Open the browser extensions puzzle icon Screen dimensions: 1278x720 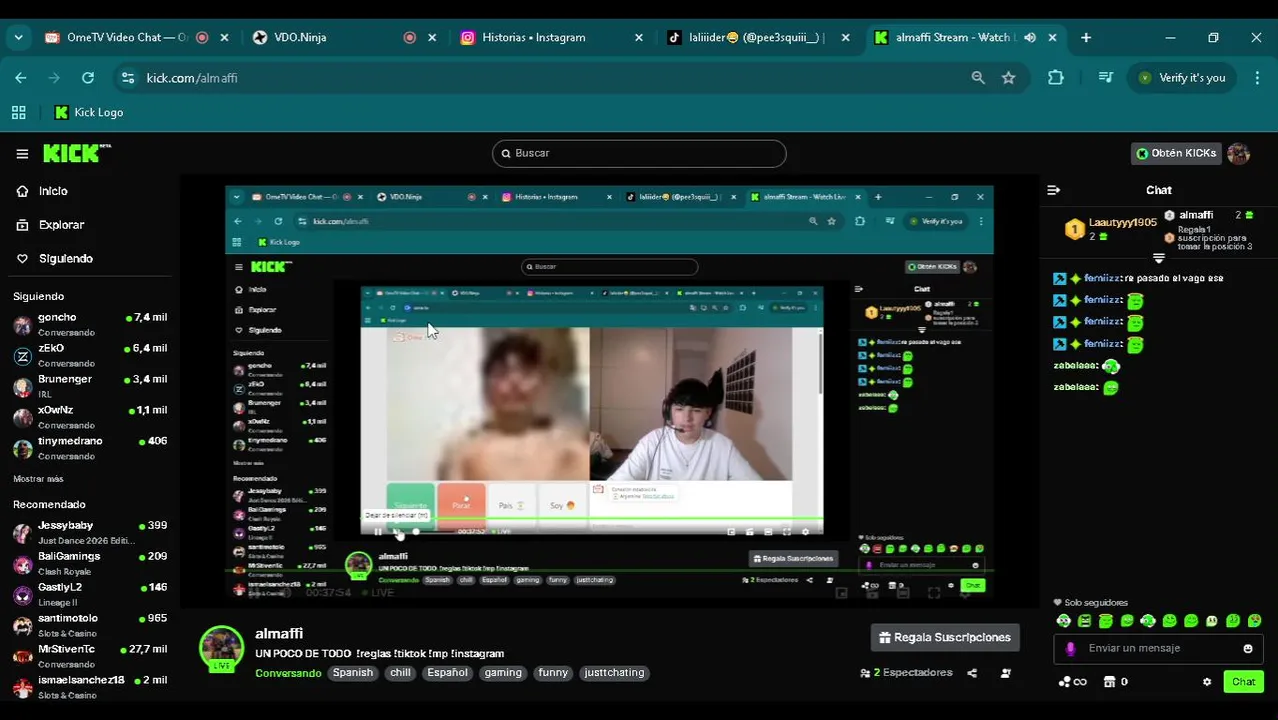tap(1055, 77)
